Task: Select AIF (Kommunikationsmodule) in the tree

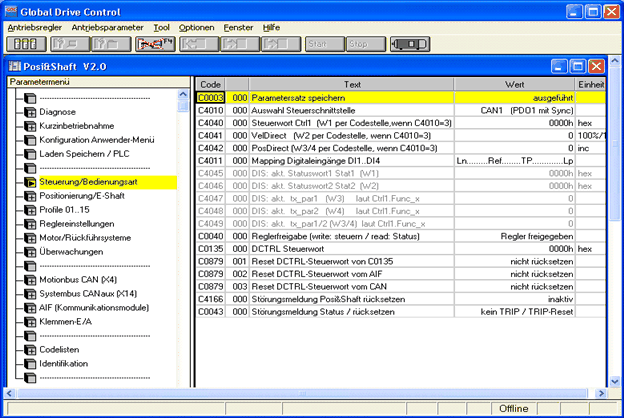Action: click(x=91, y=309)
